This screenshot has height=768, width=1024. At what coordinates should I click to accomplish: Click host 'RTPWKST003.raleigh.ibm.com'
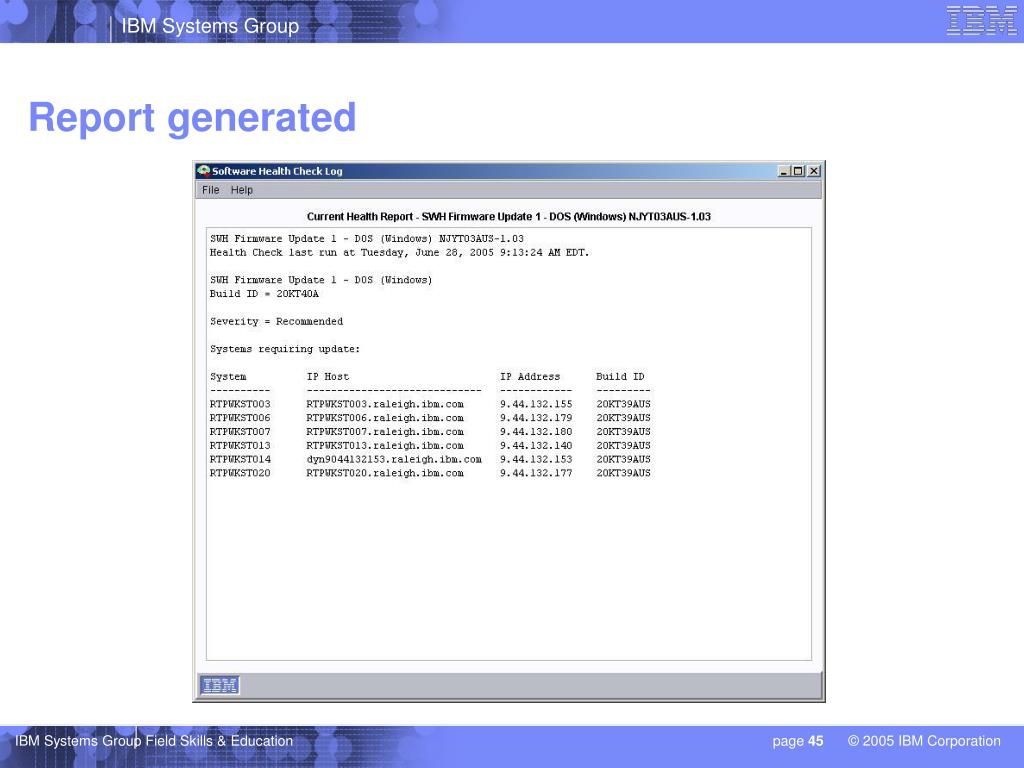(x=385, y=404)
